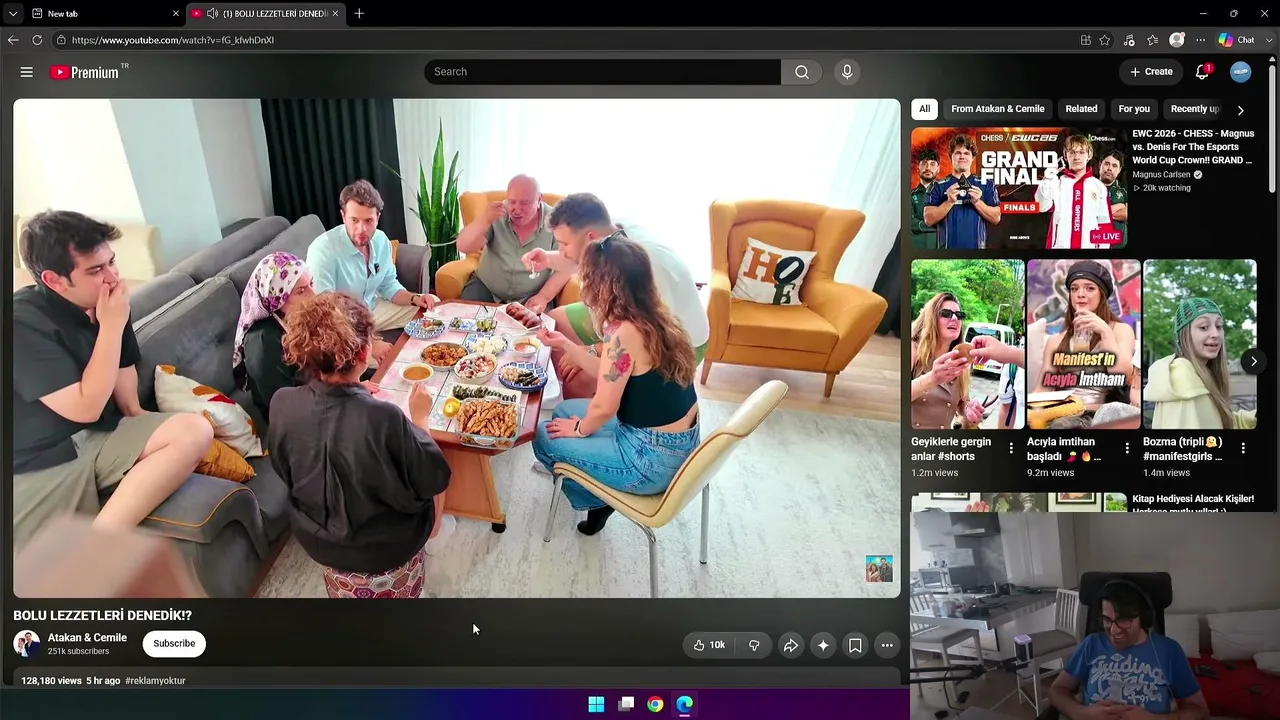
Task: Save the video with the bookmark icon
Action: [x=855, y=645]
